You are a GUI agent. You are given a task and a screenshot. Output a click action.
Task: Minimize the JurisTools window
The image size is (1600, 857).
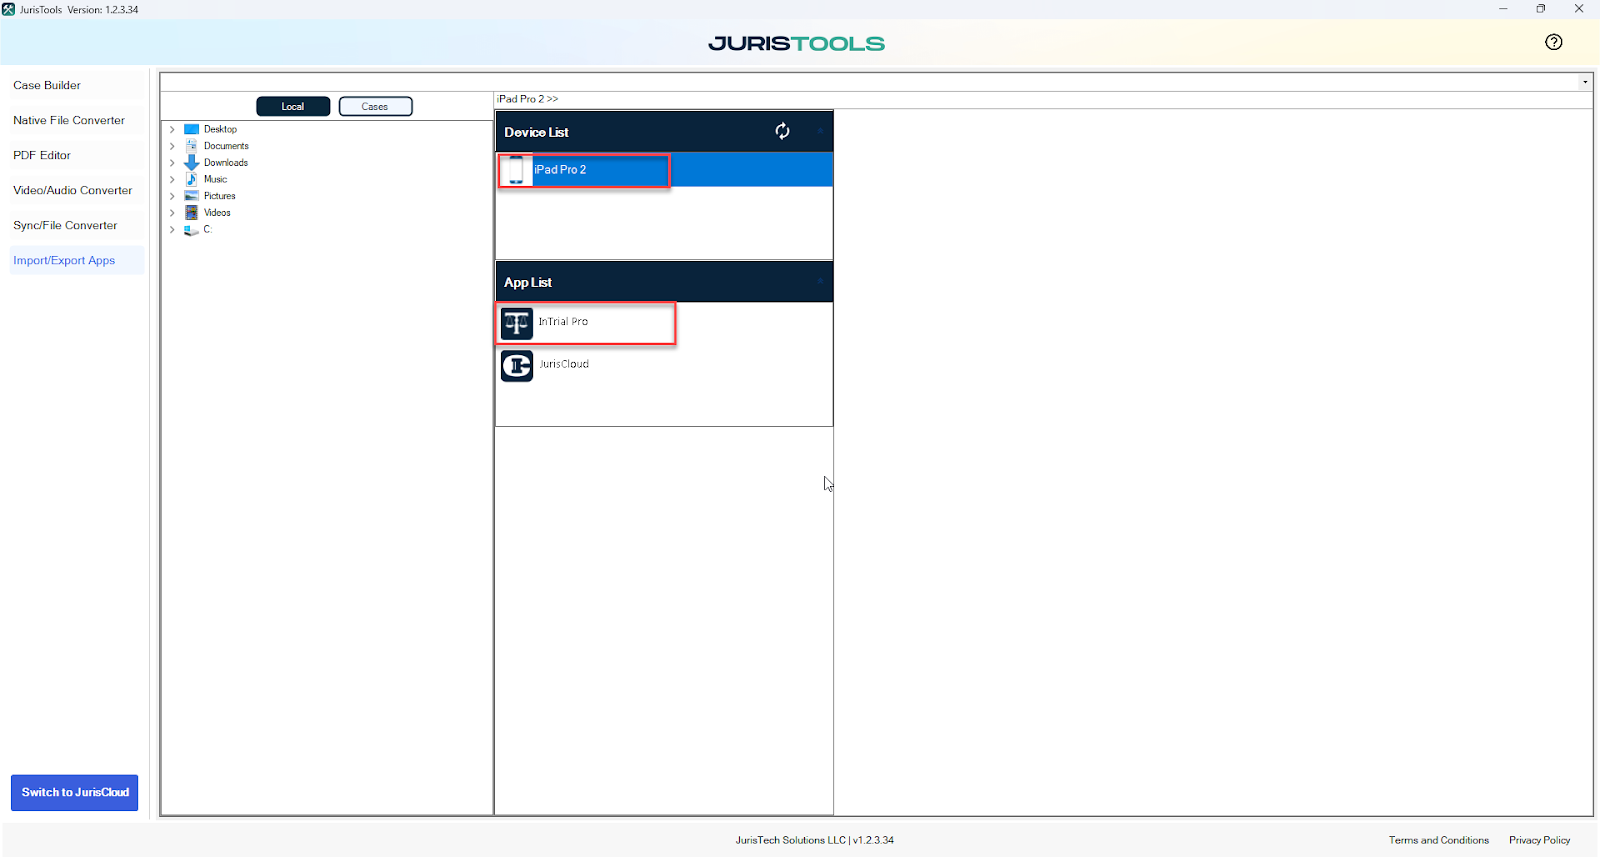1503,9
